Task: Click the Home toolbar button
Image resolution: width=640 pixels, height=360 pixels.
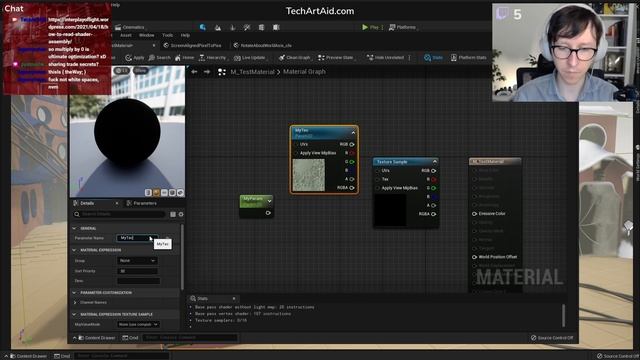Action: (x=184, y=58)
